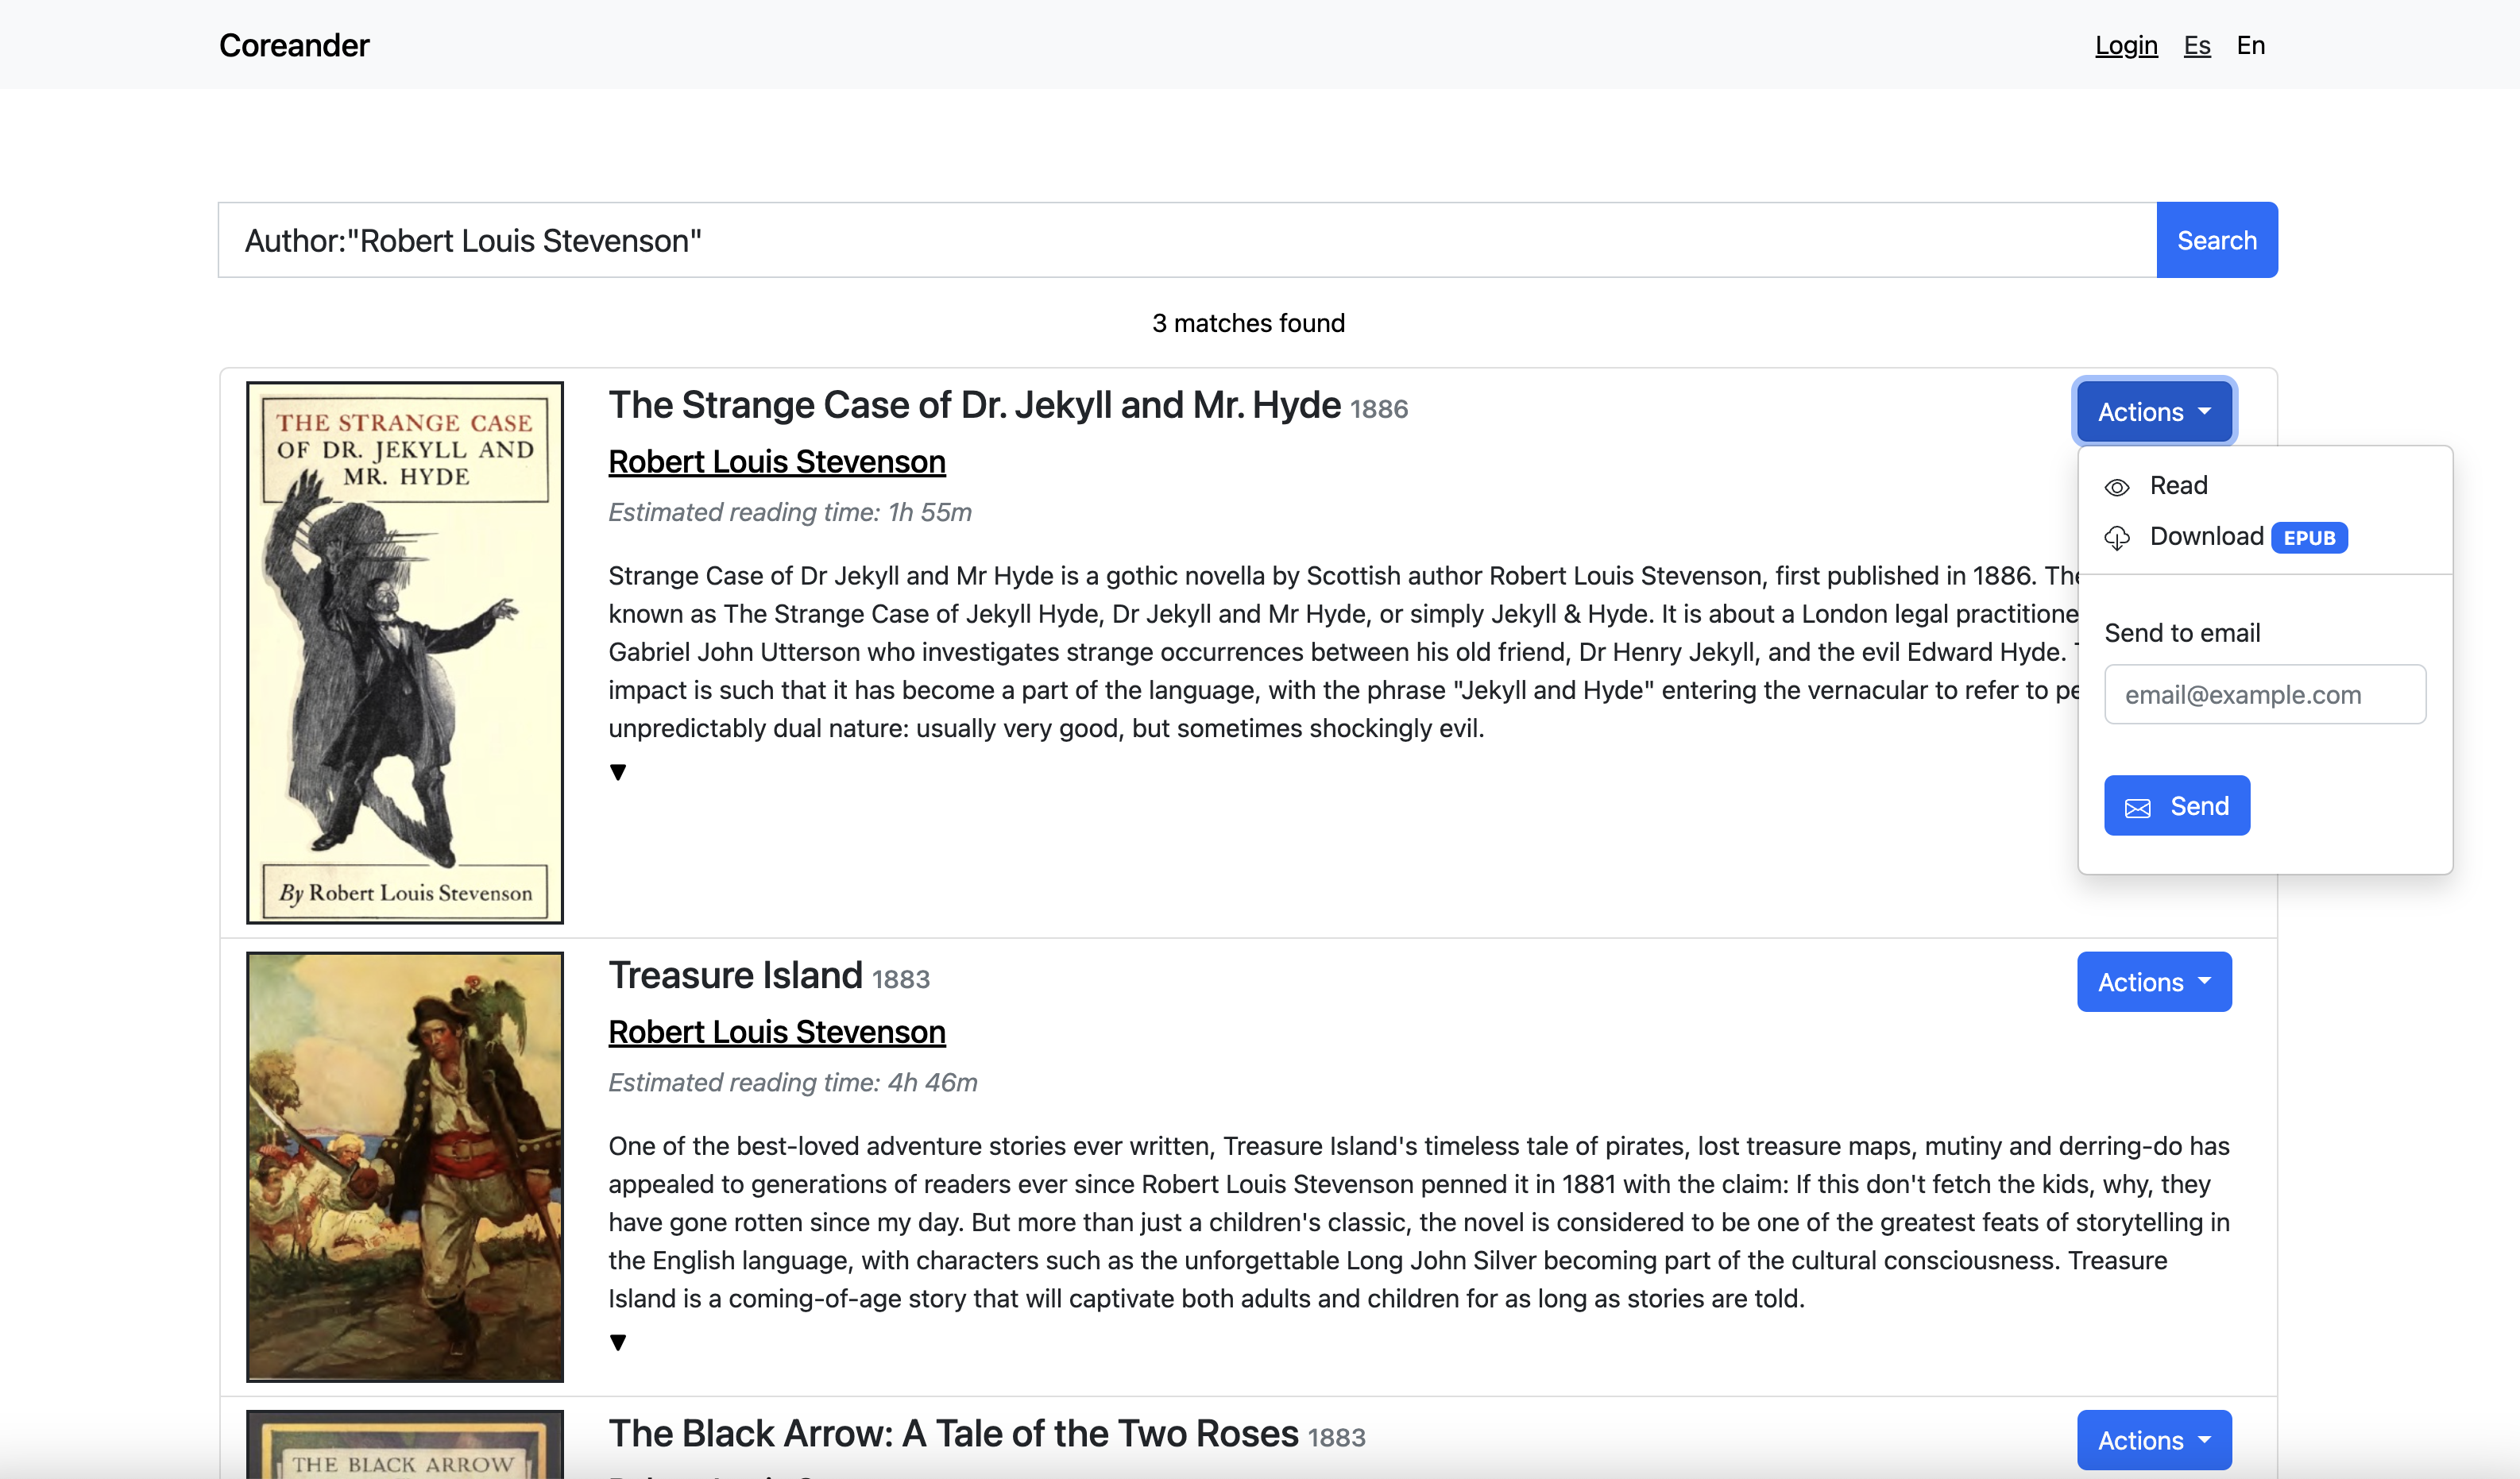Select Read from the Actions menu
Viewport: 2520px width, 1479px height.
[2178, 486]
